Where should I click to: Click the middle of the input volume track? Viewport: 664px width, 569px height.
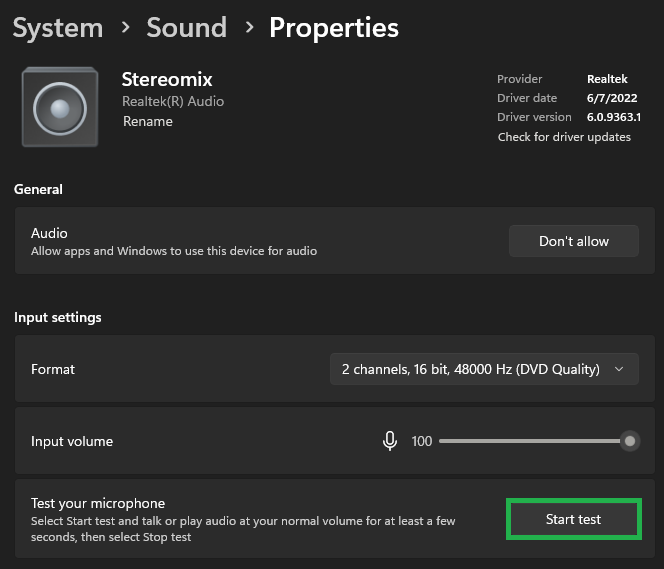tap(530, 441)
